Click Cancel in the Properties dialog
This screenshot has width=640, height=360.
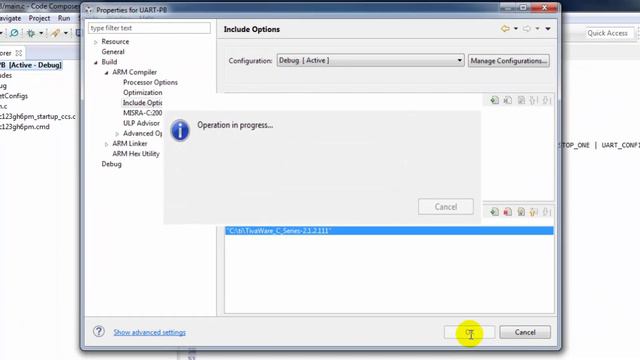(525, 332)
